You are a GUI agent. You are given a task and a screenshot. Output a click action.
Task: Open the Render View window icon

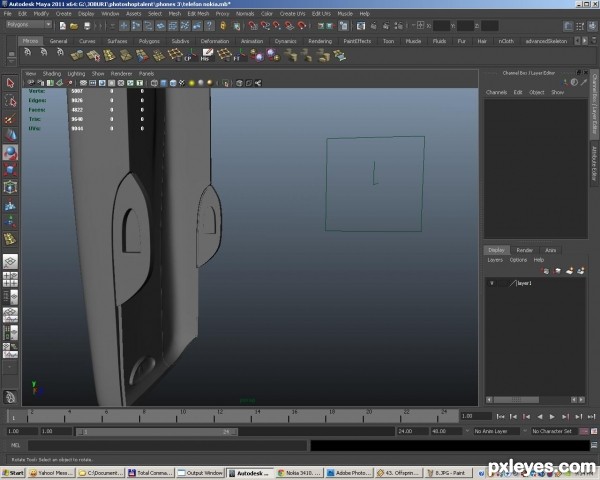[x=361, y=26]
